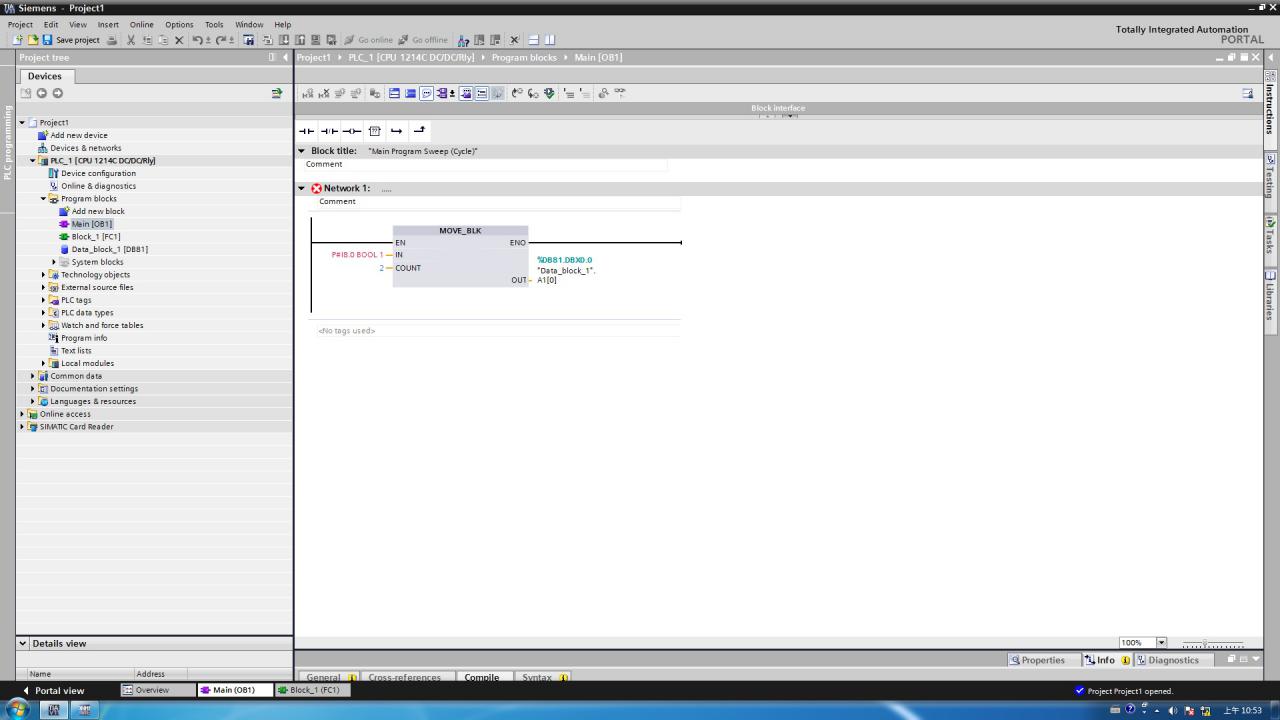The height and width of the screenshot is (720, 1280).
Task: Collapse the Project1 tree node
Action: tap(22, 123)
